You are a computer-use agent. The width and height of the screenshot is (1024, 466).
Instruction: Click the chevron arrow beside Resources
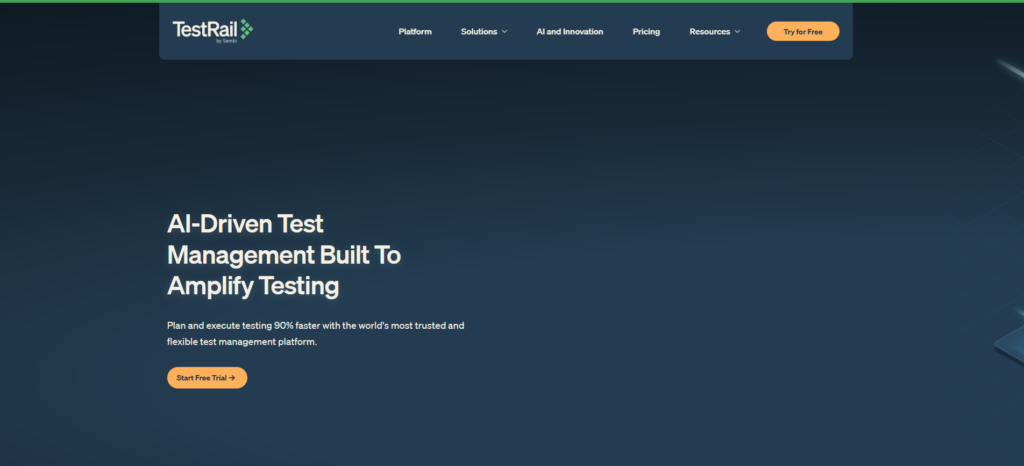click(x=737, y=32)
